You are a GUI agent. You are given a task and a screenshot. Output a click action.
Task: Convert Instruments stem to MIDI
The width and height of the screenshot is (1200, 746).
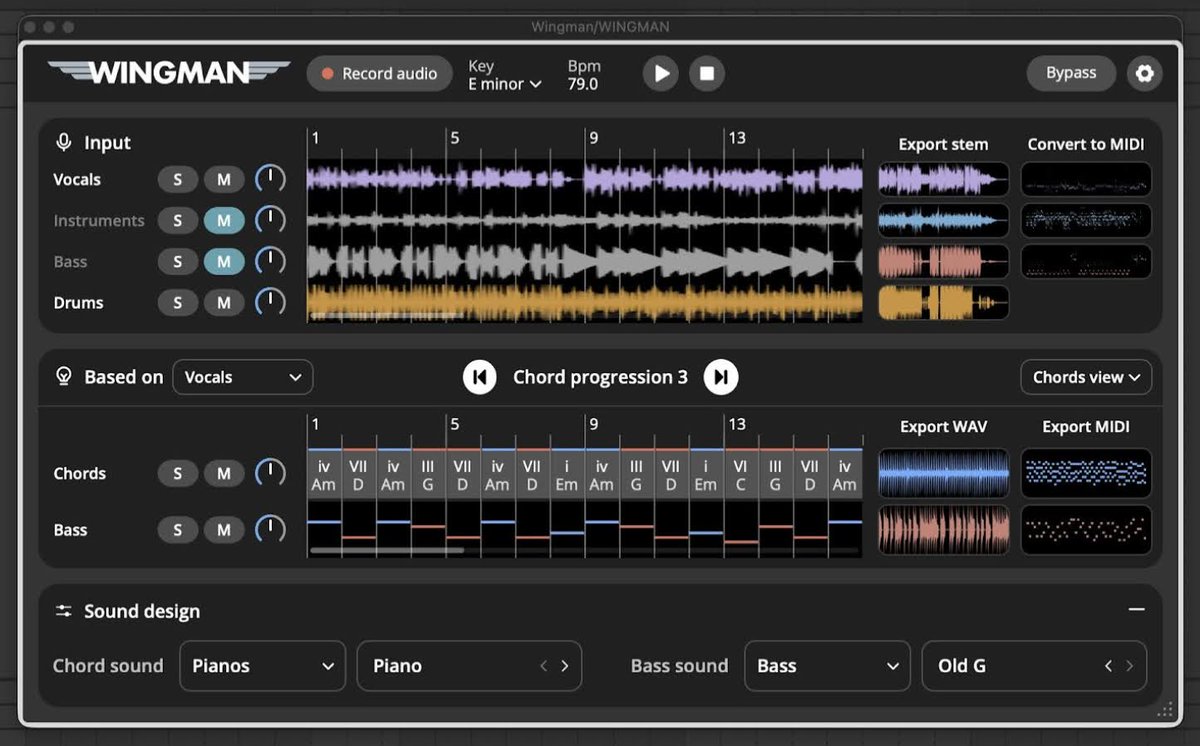1086,221
